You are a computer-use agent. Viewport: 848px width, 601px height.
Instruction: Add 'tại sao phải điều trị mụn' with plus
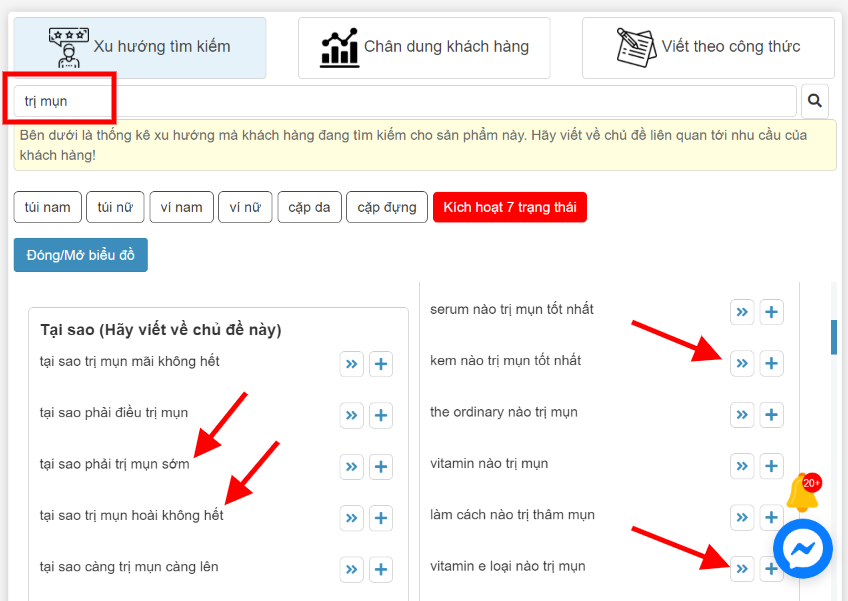pos(381,415)
